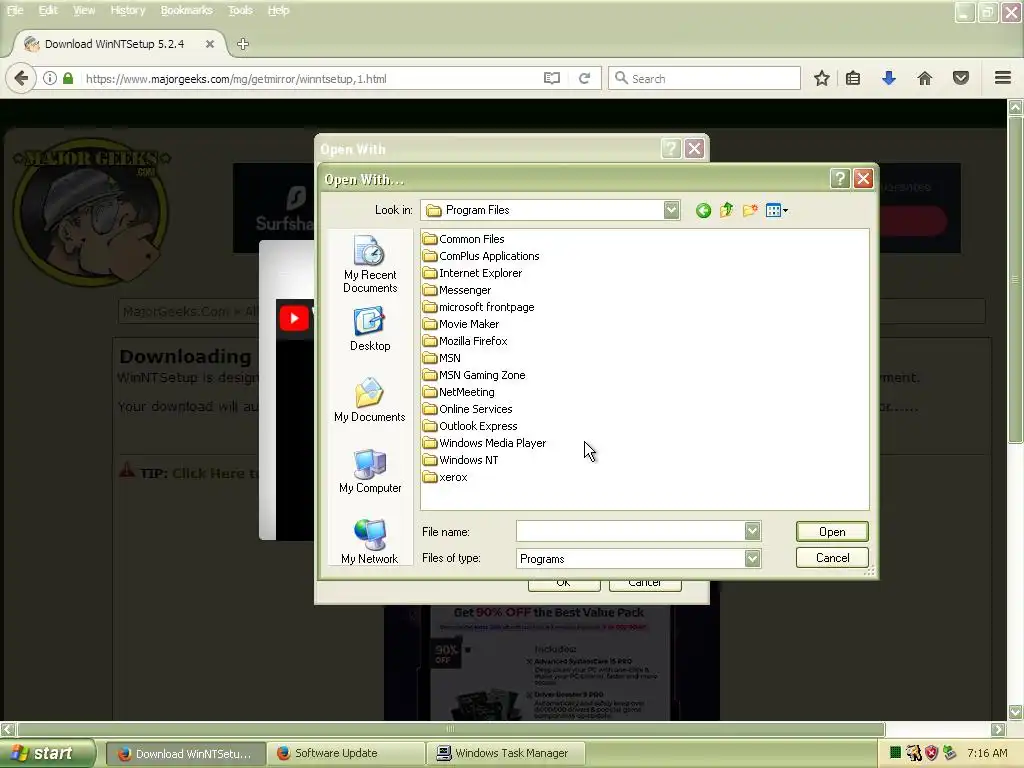
Task: Show bookmarks list icon
Action: pos(853,78)
